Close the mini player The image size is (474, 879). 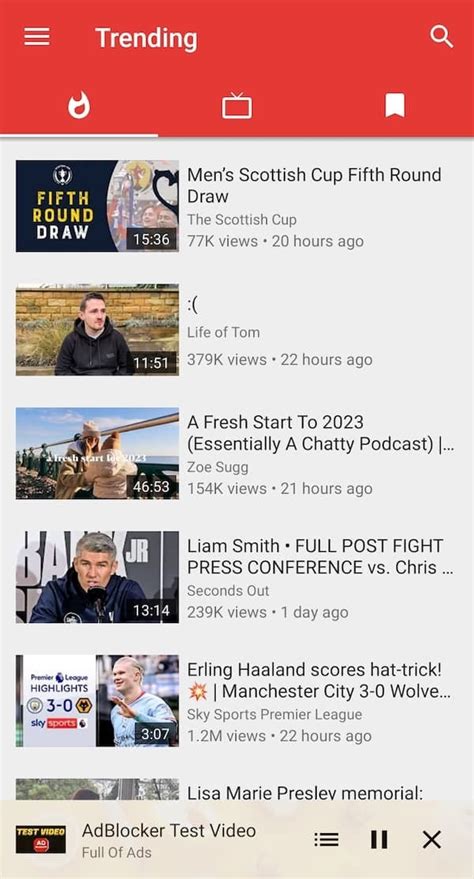(x=431, y=839)
